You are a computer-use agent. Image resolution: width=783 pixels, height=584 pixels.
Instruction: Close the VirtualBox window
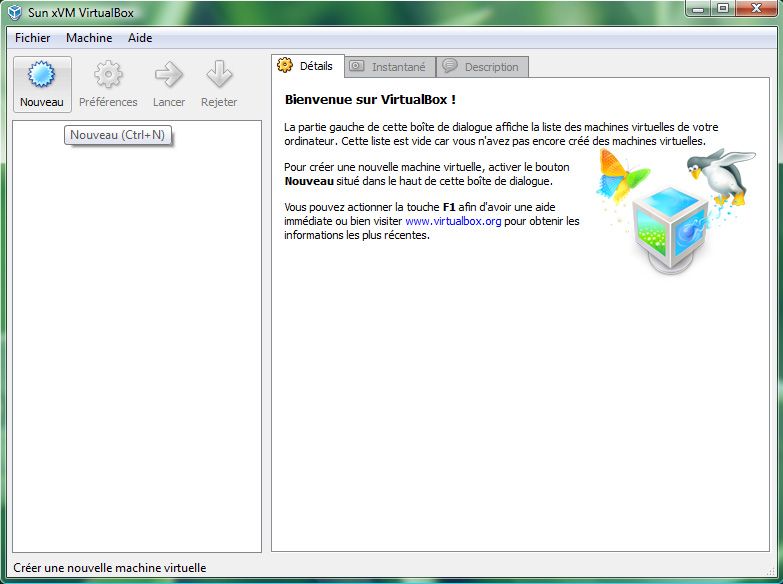pos(757,8)
